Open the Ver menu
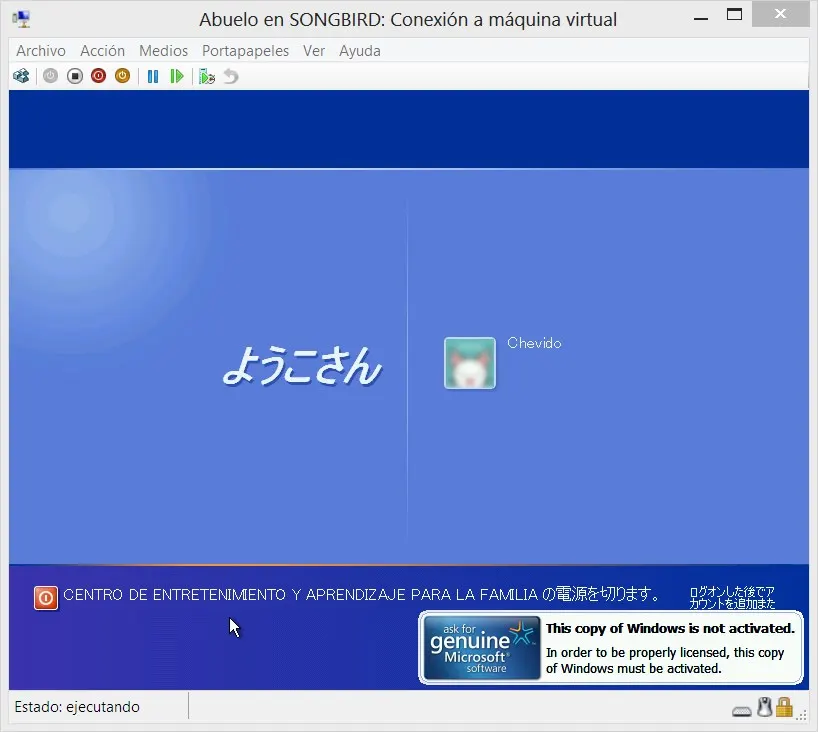Viewport: 818px width, 732px height. click(x=313, y=50)
